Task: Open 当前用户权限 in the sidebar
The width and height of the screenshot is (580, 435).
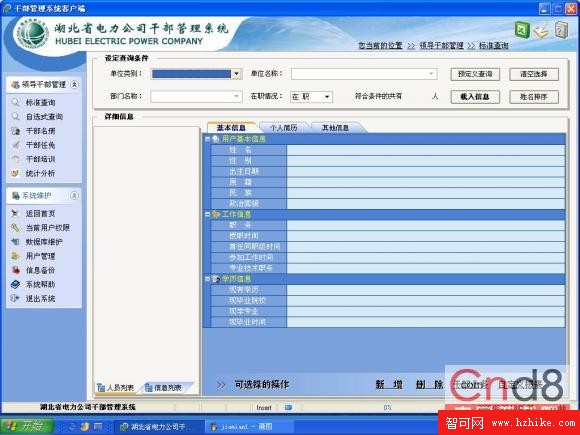Action: coord(48,227)
